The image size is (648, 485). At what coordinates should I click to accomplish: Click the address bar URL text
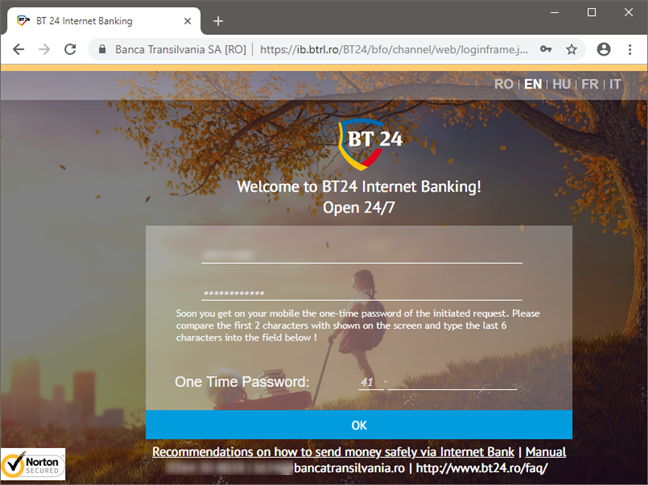(394, 50)
